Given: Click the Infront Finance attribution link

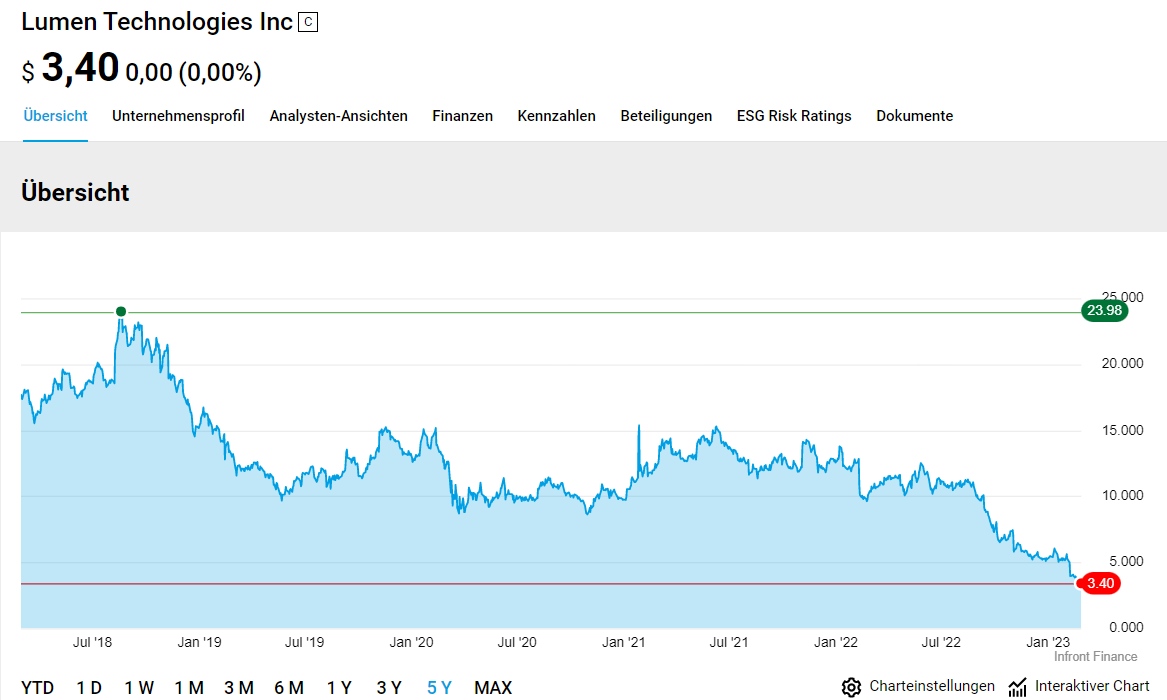Looking at the screenshot, I should point(1095,657).
